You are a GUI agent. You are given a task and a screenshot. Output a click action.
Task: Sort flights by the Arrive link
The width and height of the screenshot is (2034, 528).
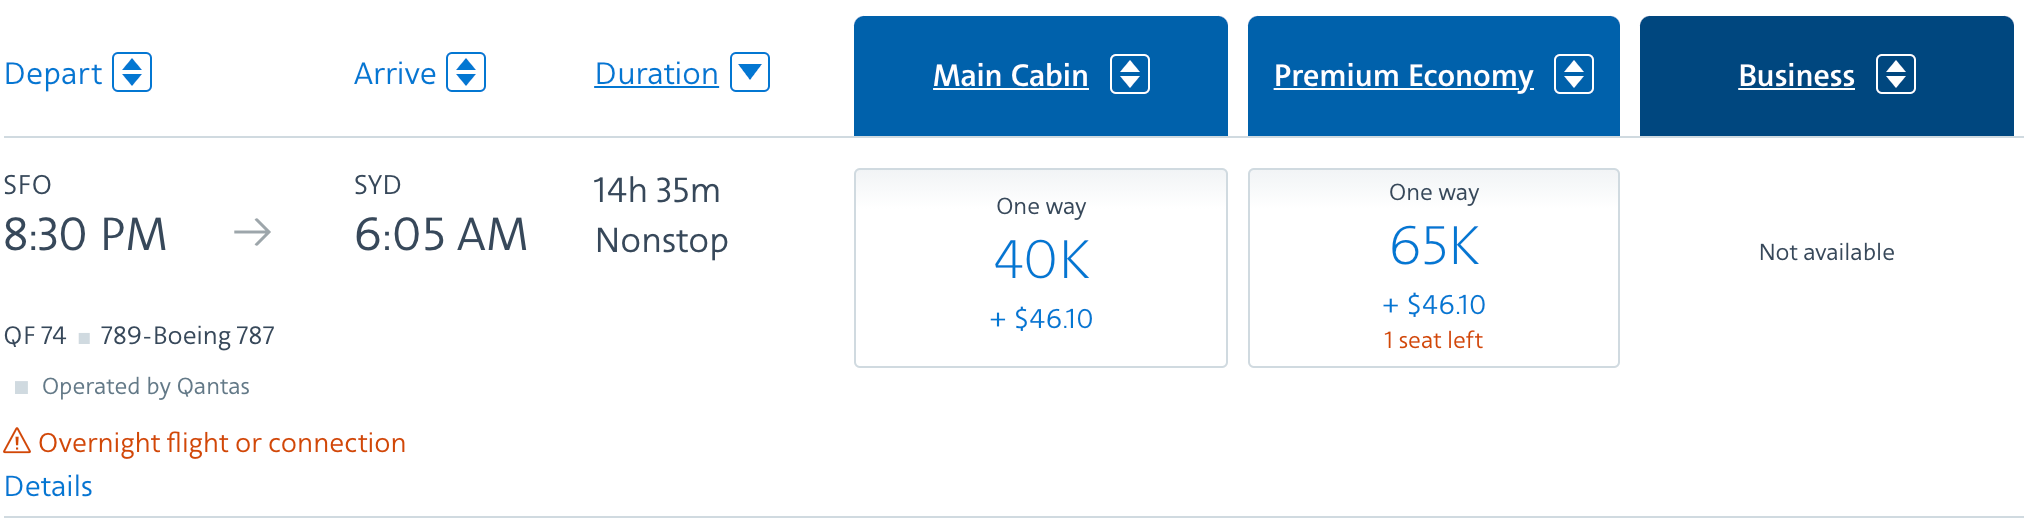395,74
